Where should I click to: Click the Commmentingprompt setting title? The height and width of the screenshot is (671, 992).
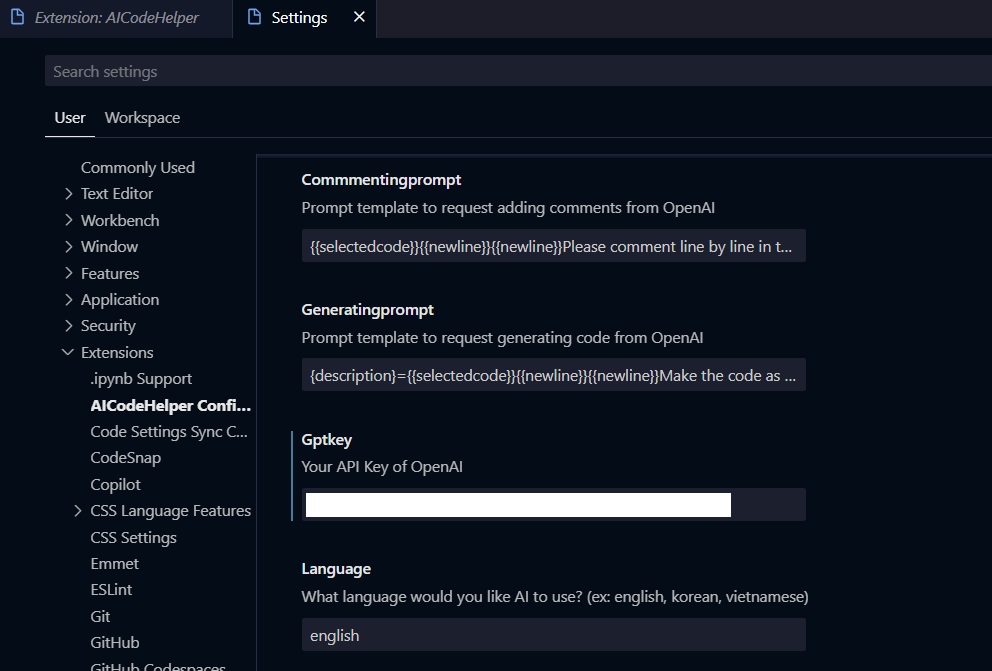(x=381, y=180)
